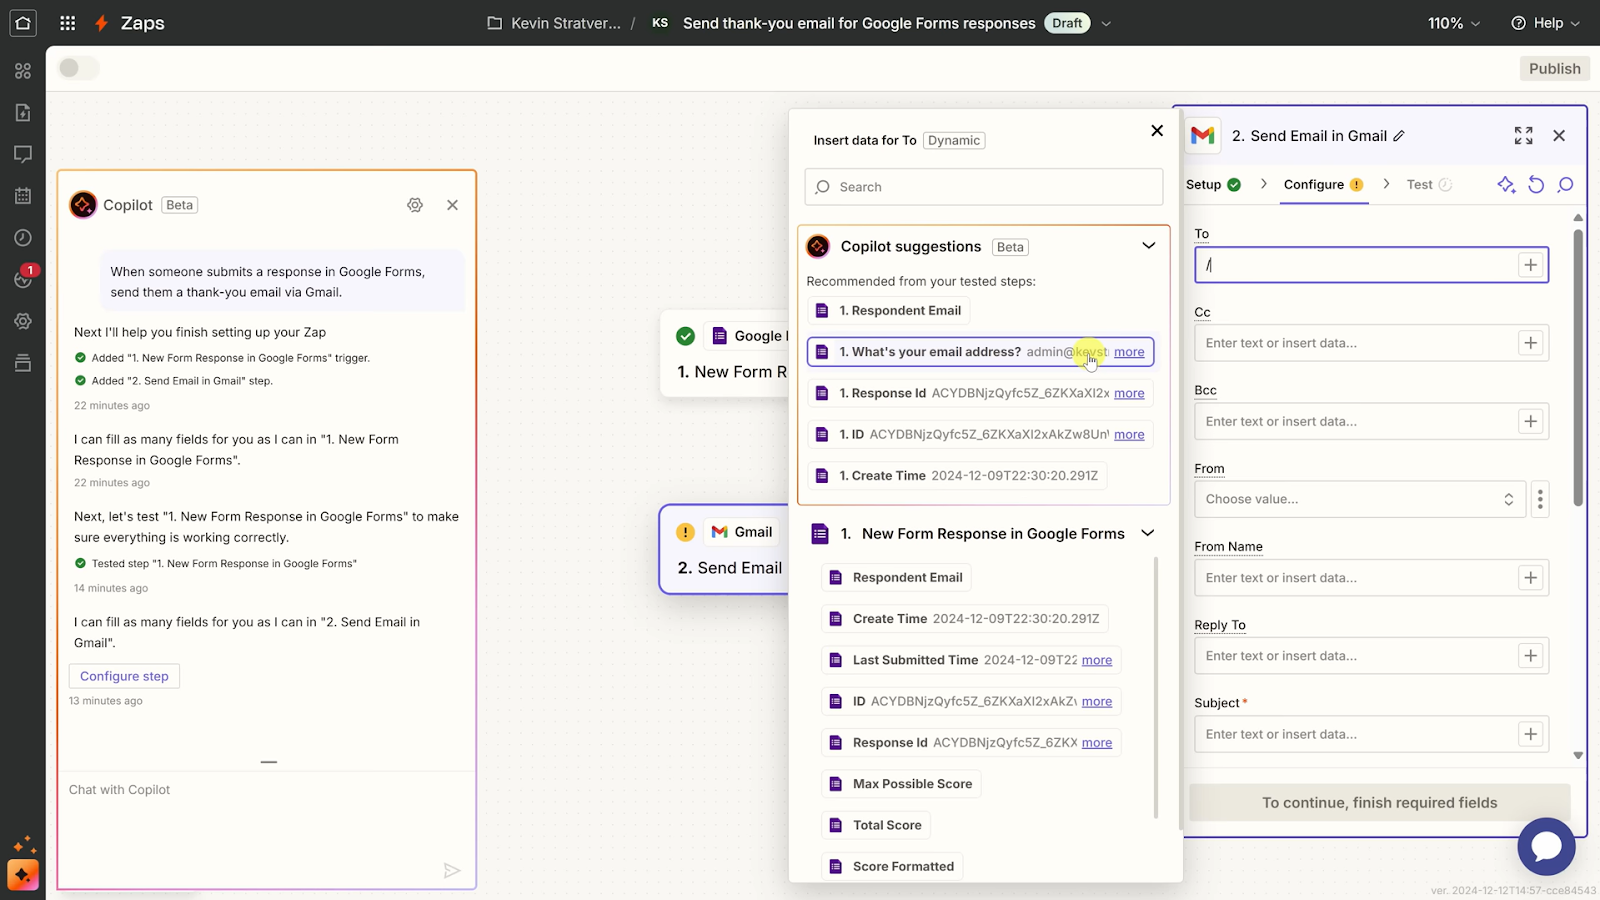Open the stacked layers icon in the sidebar

coord(23,362)
